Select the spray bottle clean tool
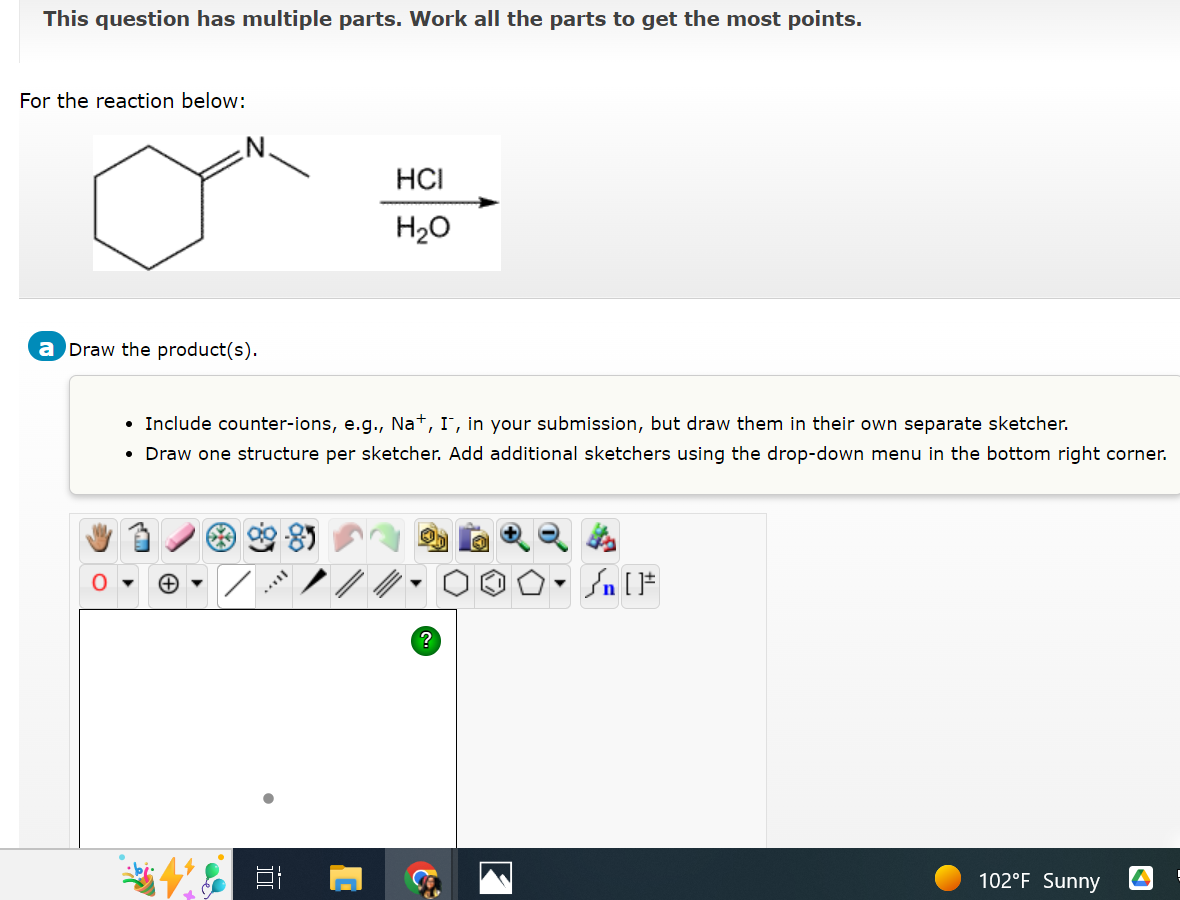Image resolution: width=1180 pixels, height=900 pixels. [140, 539]
